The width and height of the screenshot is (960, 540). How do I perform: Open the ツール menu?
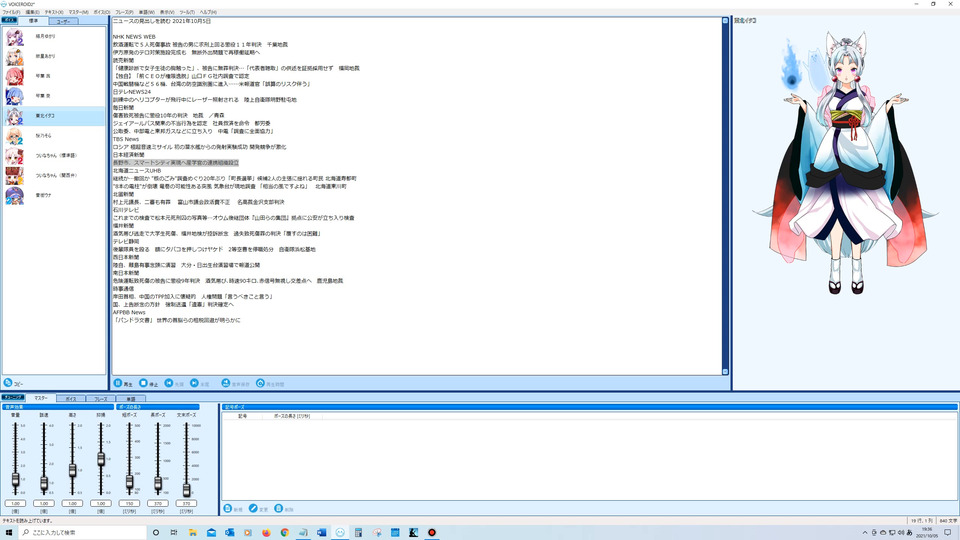[187, 12]
